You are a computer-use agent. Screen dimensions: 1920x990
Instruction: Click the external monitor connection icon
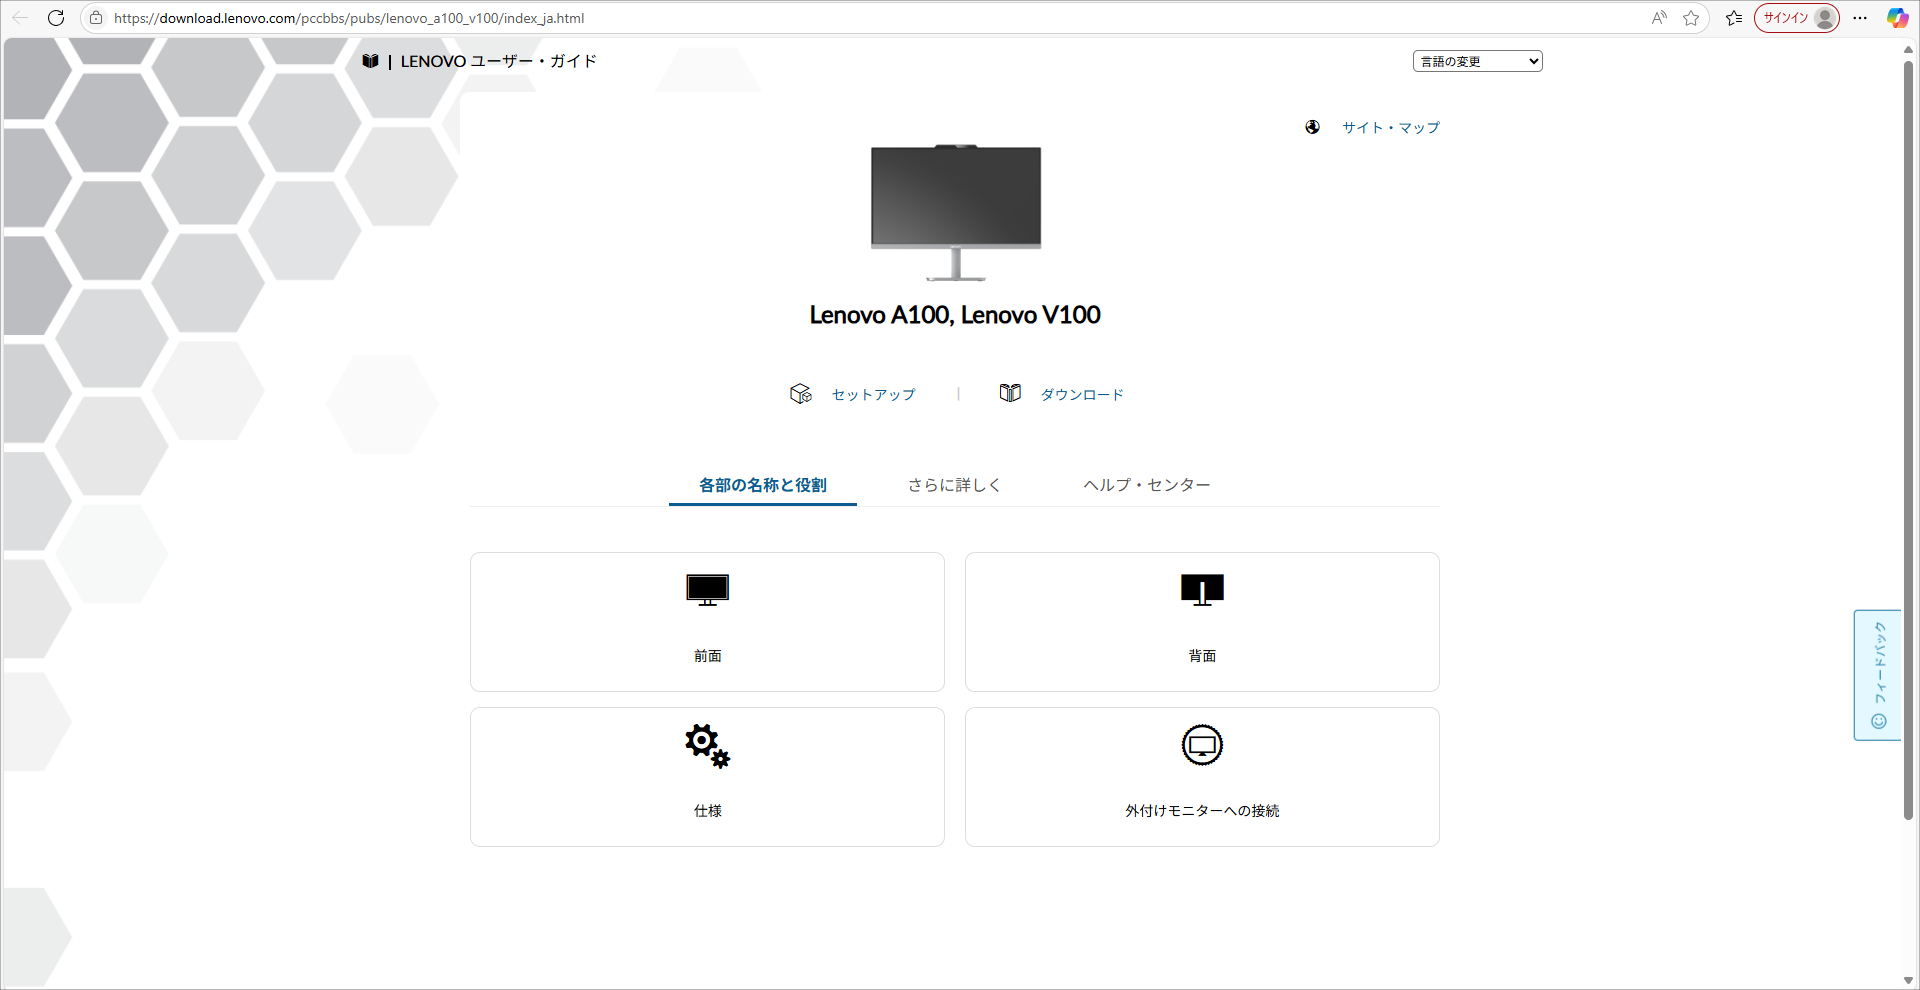1201,745
